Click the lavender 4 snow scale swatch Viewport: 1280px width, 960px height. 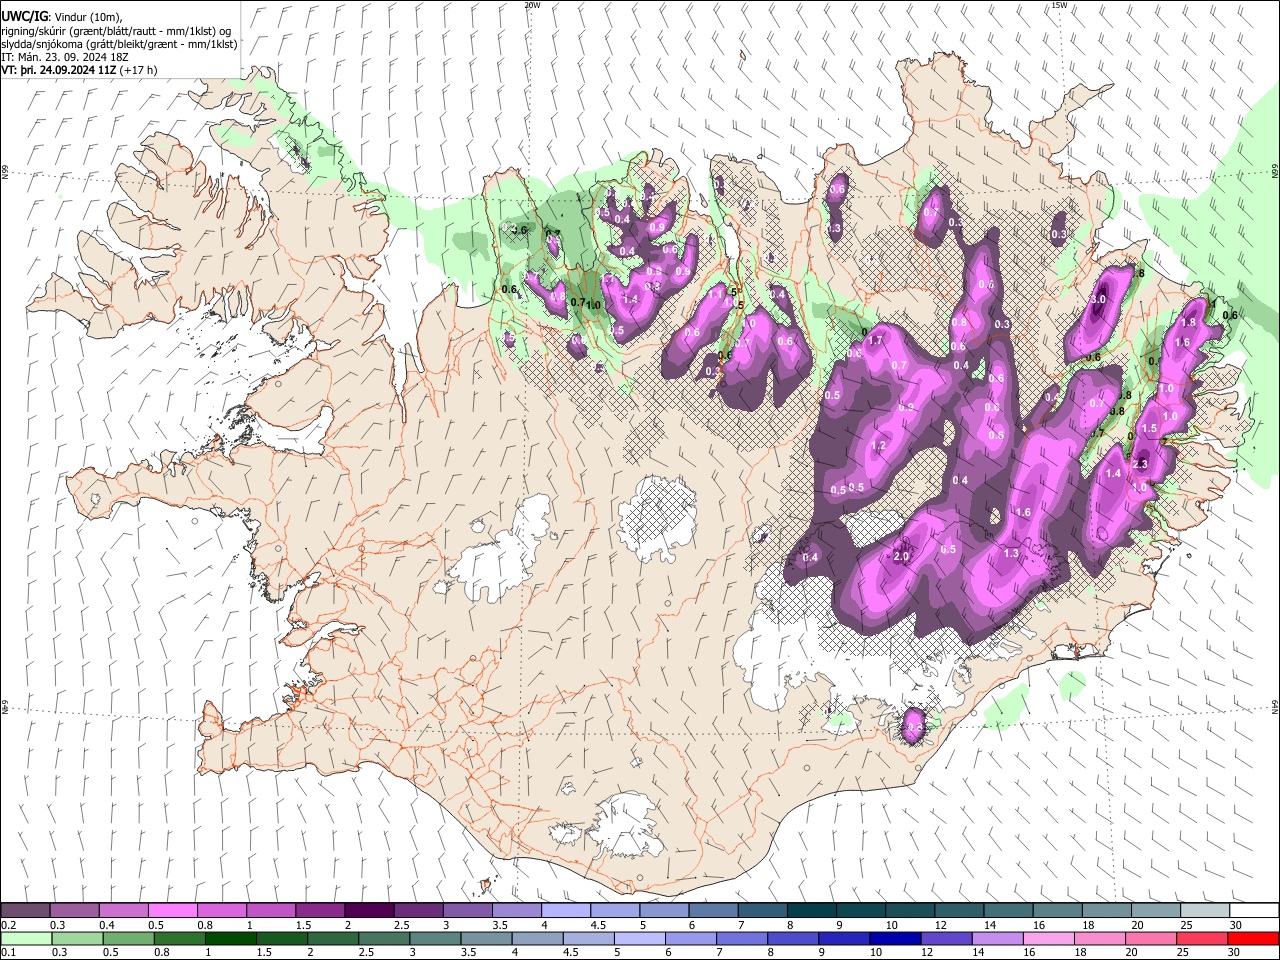pyautogui.click(x=564, y=911)
